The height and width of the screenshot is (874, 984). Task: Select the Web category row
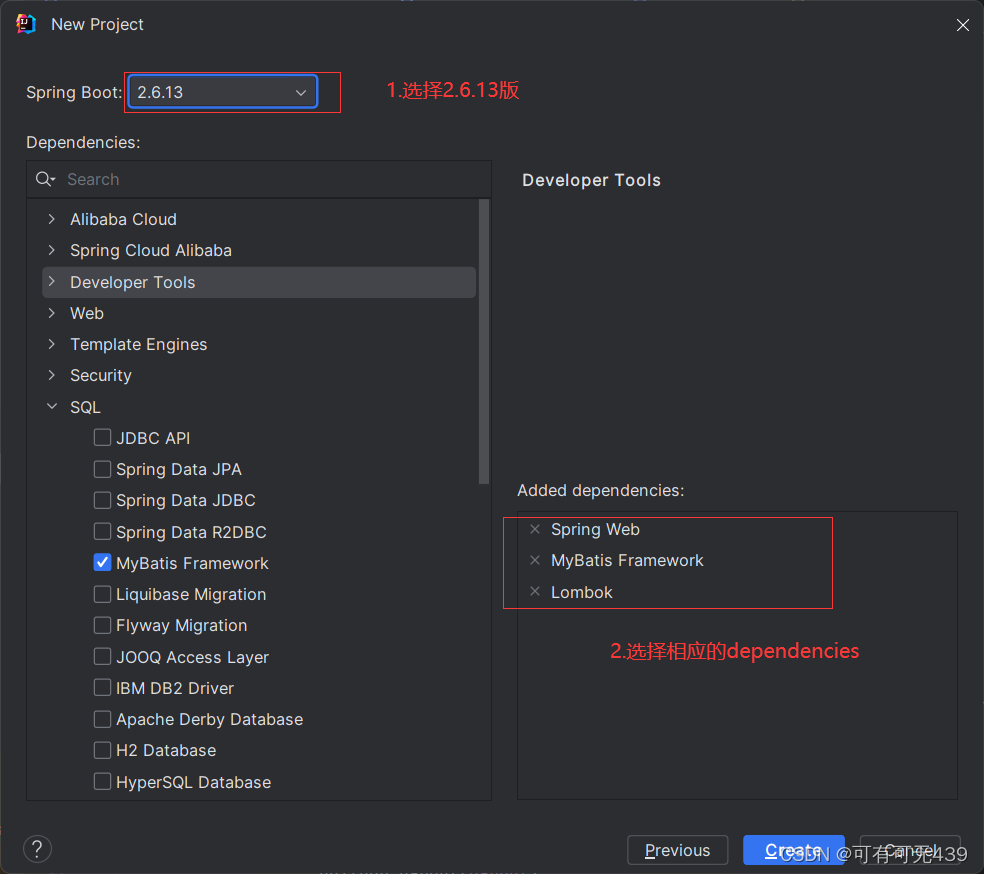pos(259,313)
